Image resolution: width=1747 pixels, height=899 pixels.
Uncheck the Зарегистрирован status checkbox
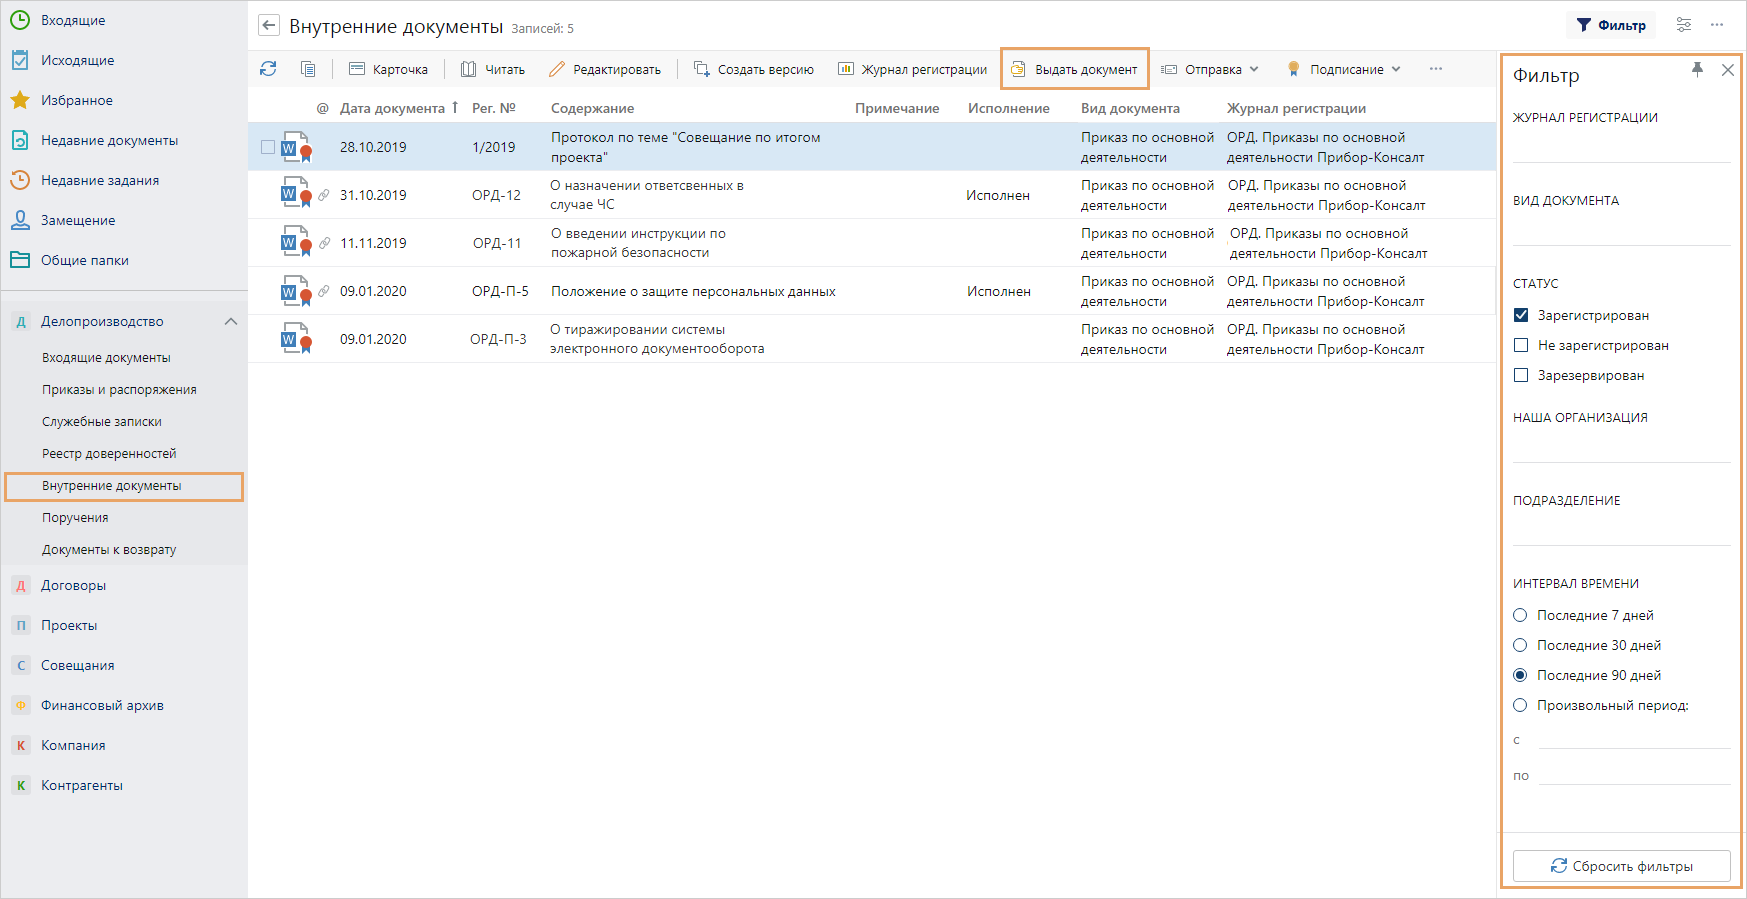[1521, 315]
